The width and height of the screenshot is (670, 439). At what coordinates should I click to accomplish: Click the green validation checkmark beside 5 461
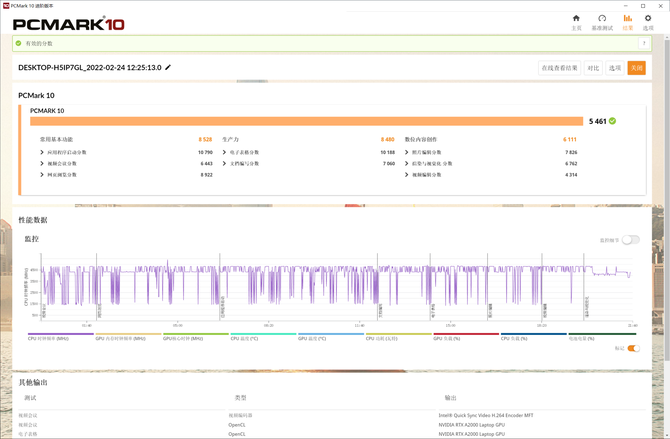click(x=612, y=120)
